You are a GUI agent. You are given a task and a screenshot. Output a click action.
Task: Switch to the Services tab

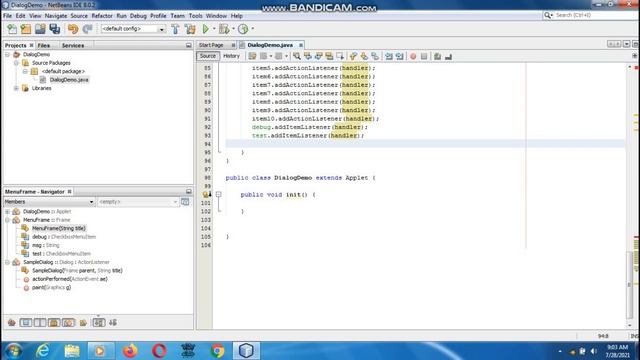point(73,45)
